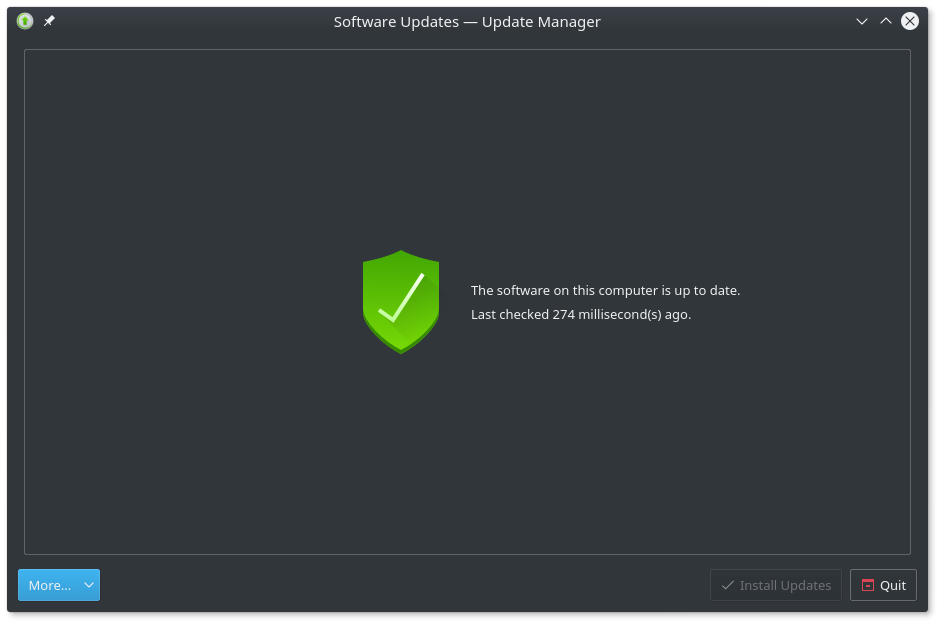Click the window title 'Software Updates — Update Manager'
Image resolution: width=941 pixels, height=625 pixels.
467,21
